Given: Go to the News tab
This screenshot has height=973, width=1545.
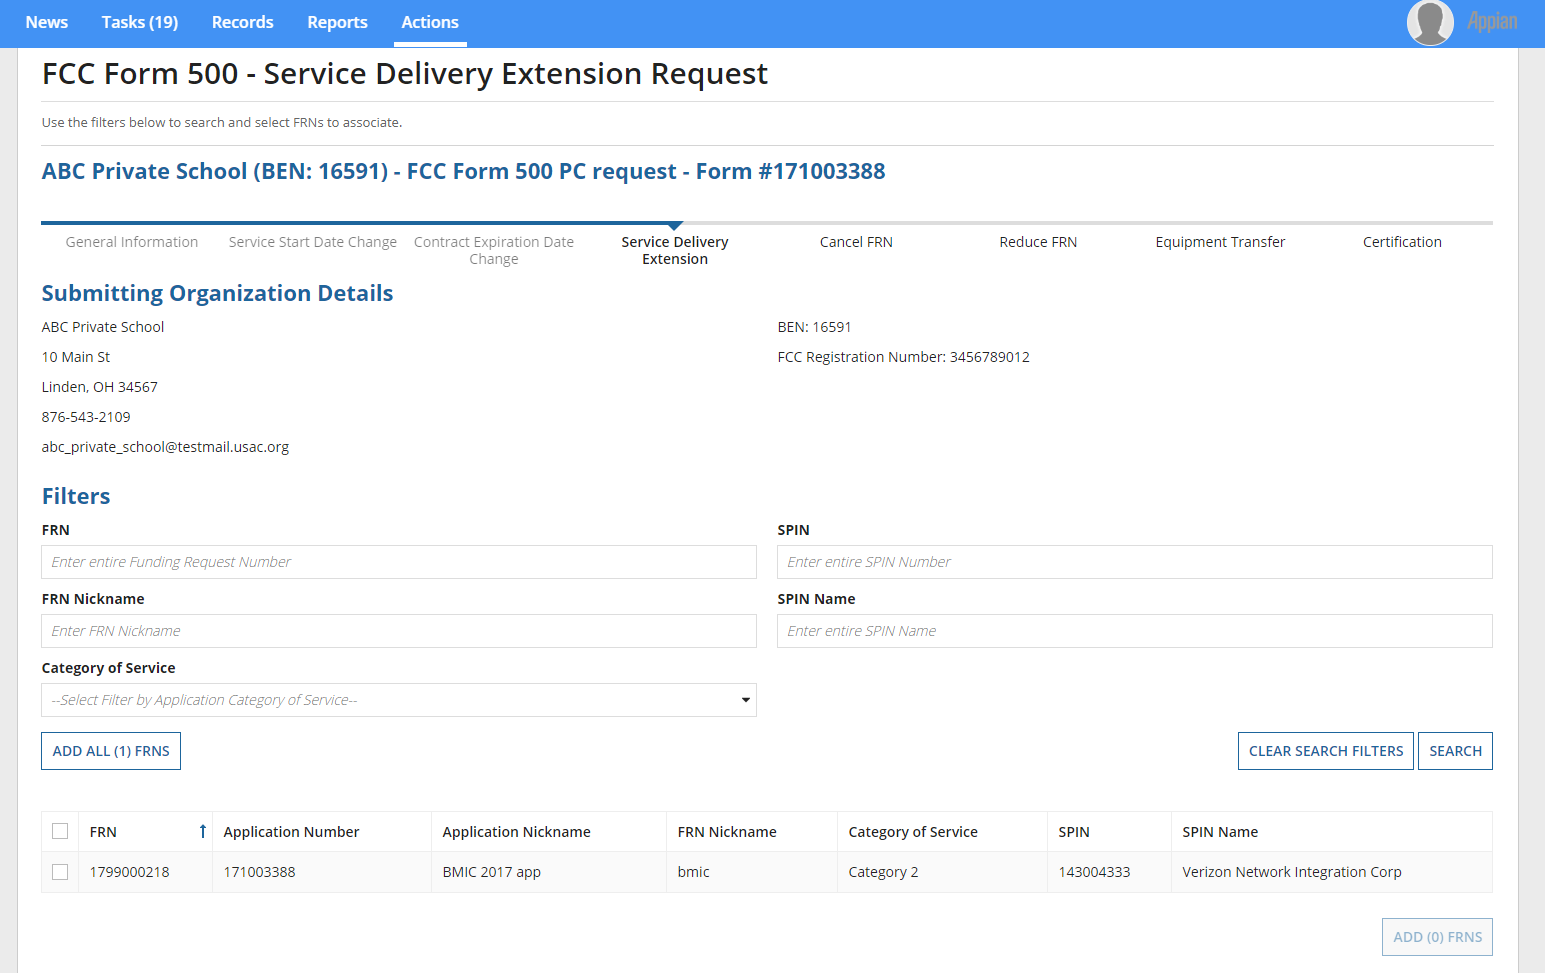Looking at the screenshot, I should pos(47,22).
